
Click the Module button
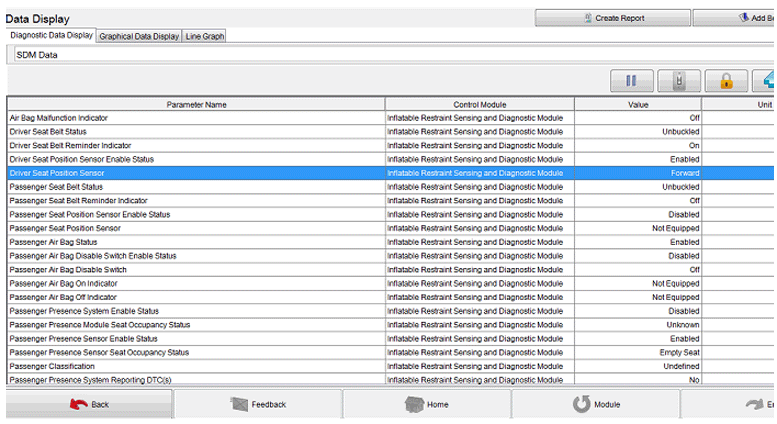(x=596, y=404)
